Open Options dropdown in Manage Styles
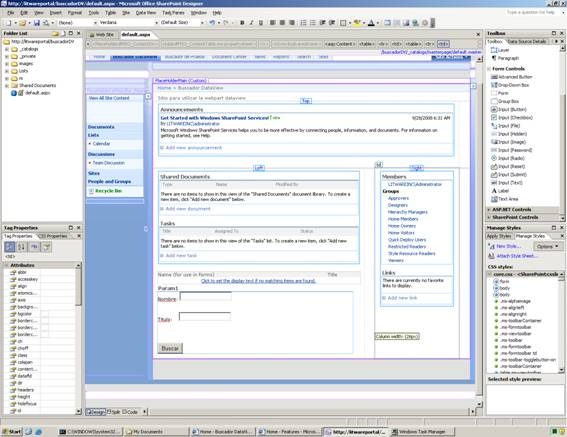 547,246
